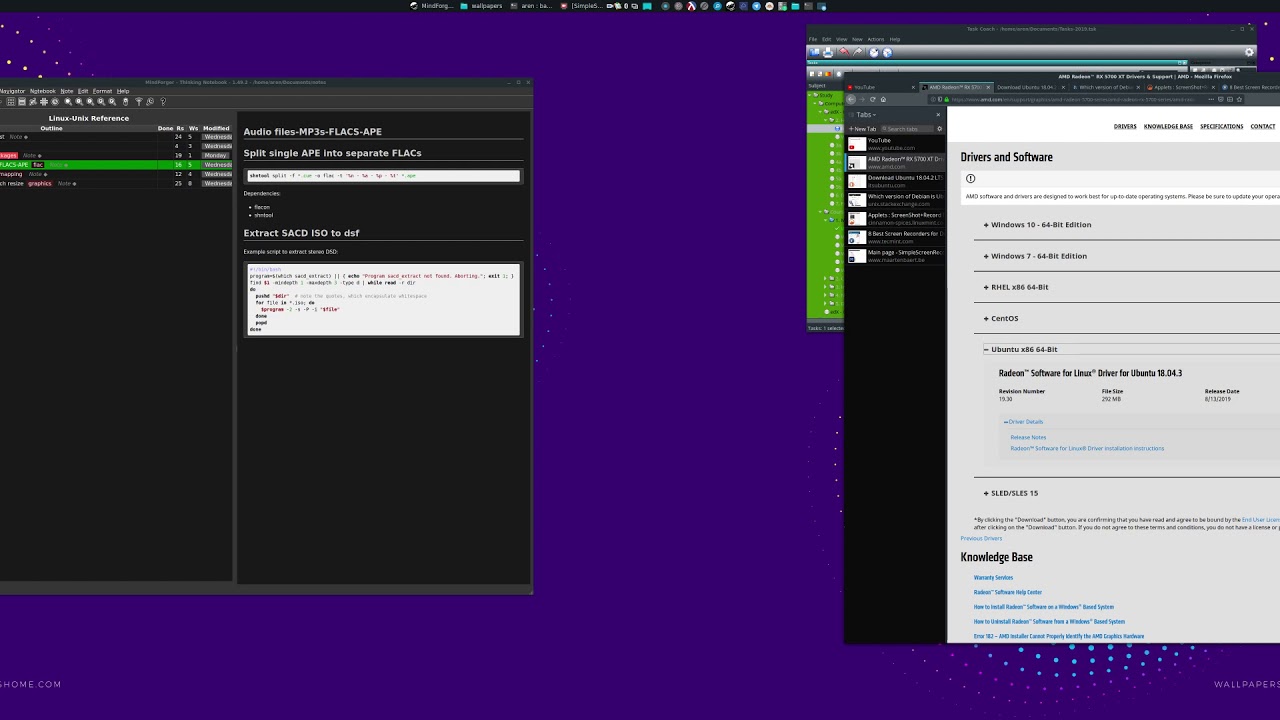Expand the RHEL x86 64-Bit section
The height and width of the screenshot is (720, 1280).
1016,287
